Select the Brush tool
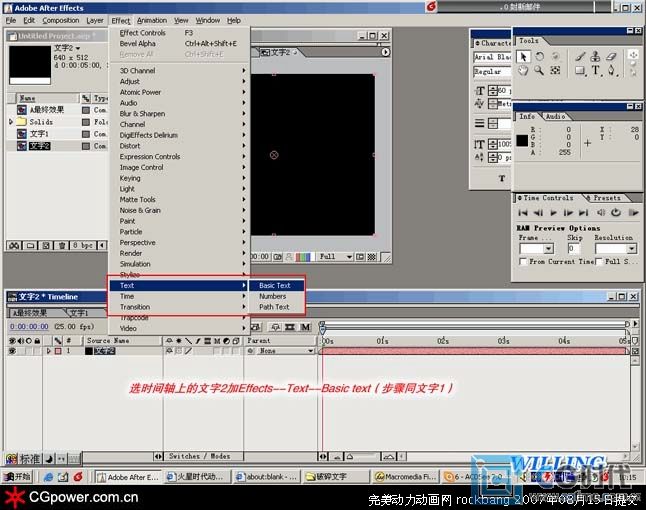Viewport: 646px width, 510px height. click(580, 57)
